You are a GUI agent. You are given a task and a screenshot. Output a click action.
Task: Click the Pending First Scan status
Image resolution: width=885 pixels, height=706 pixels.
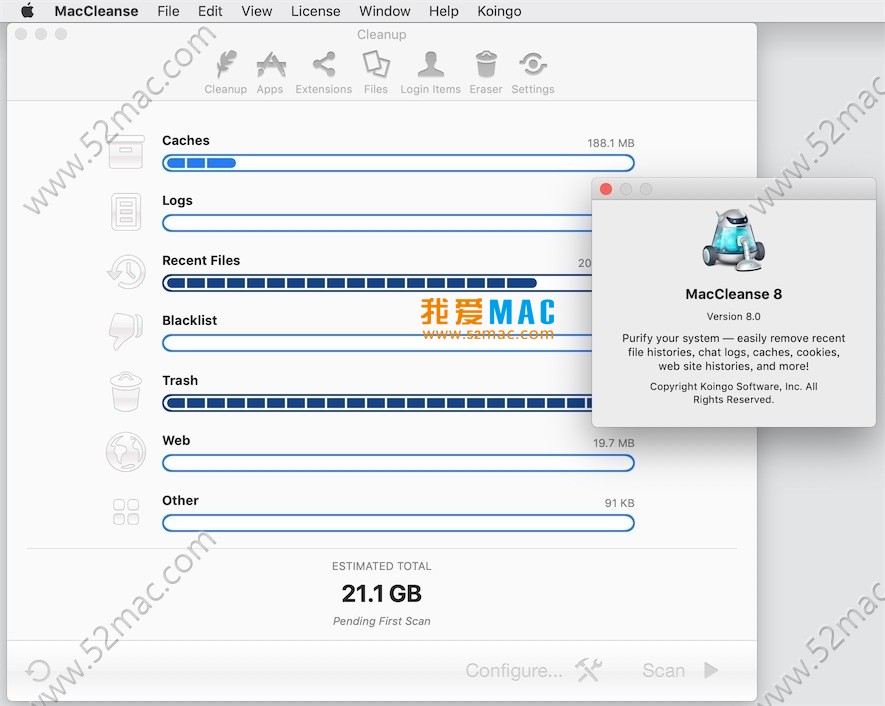point(382,621)
